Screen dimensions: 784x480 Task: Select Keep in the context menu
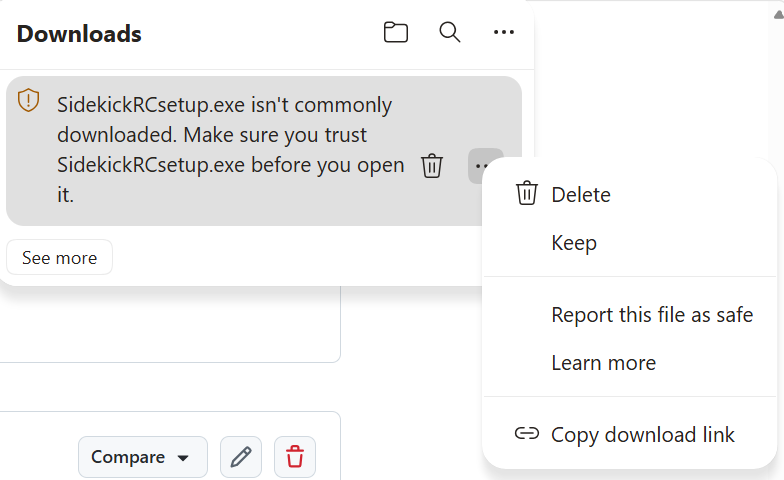click(x=629, y=242)
